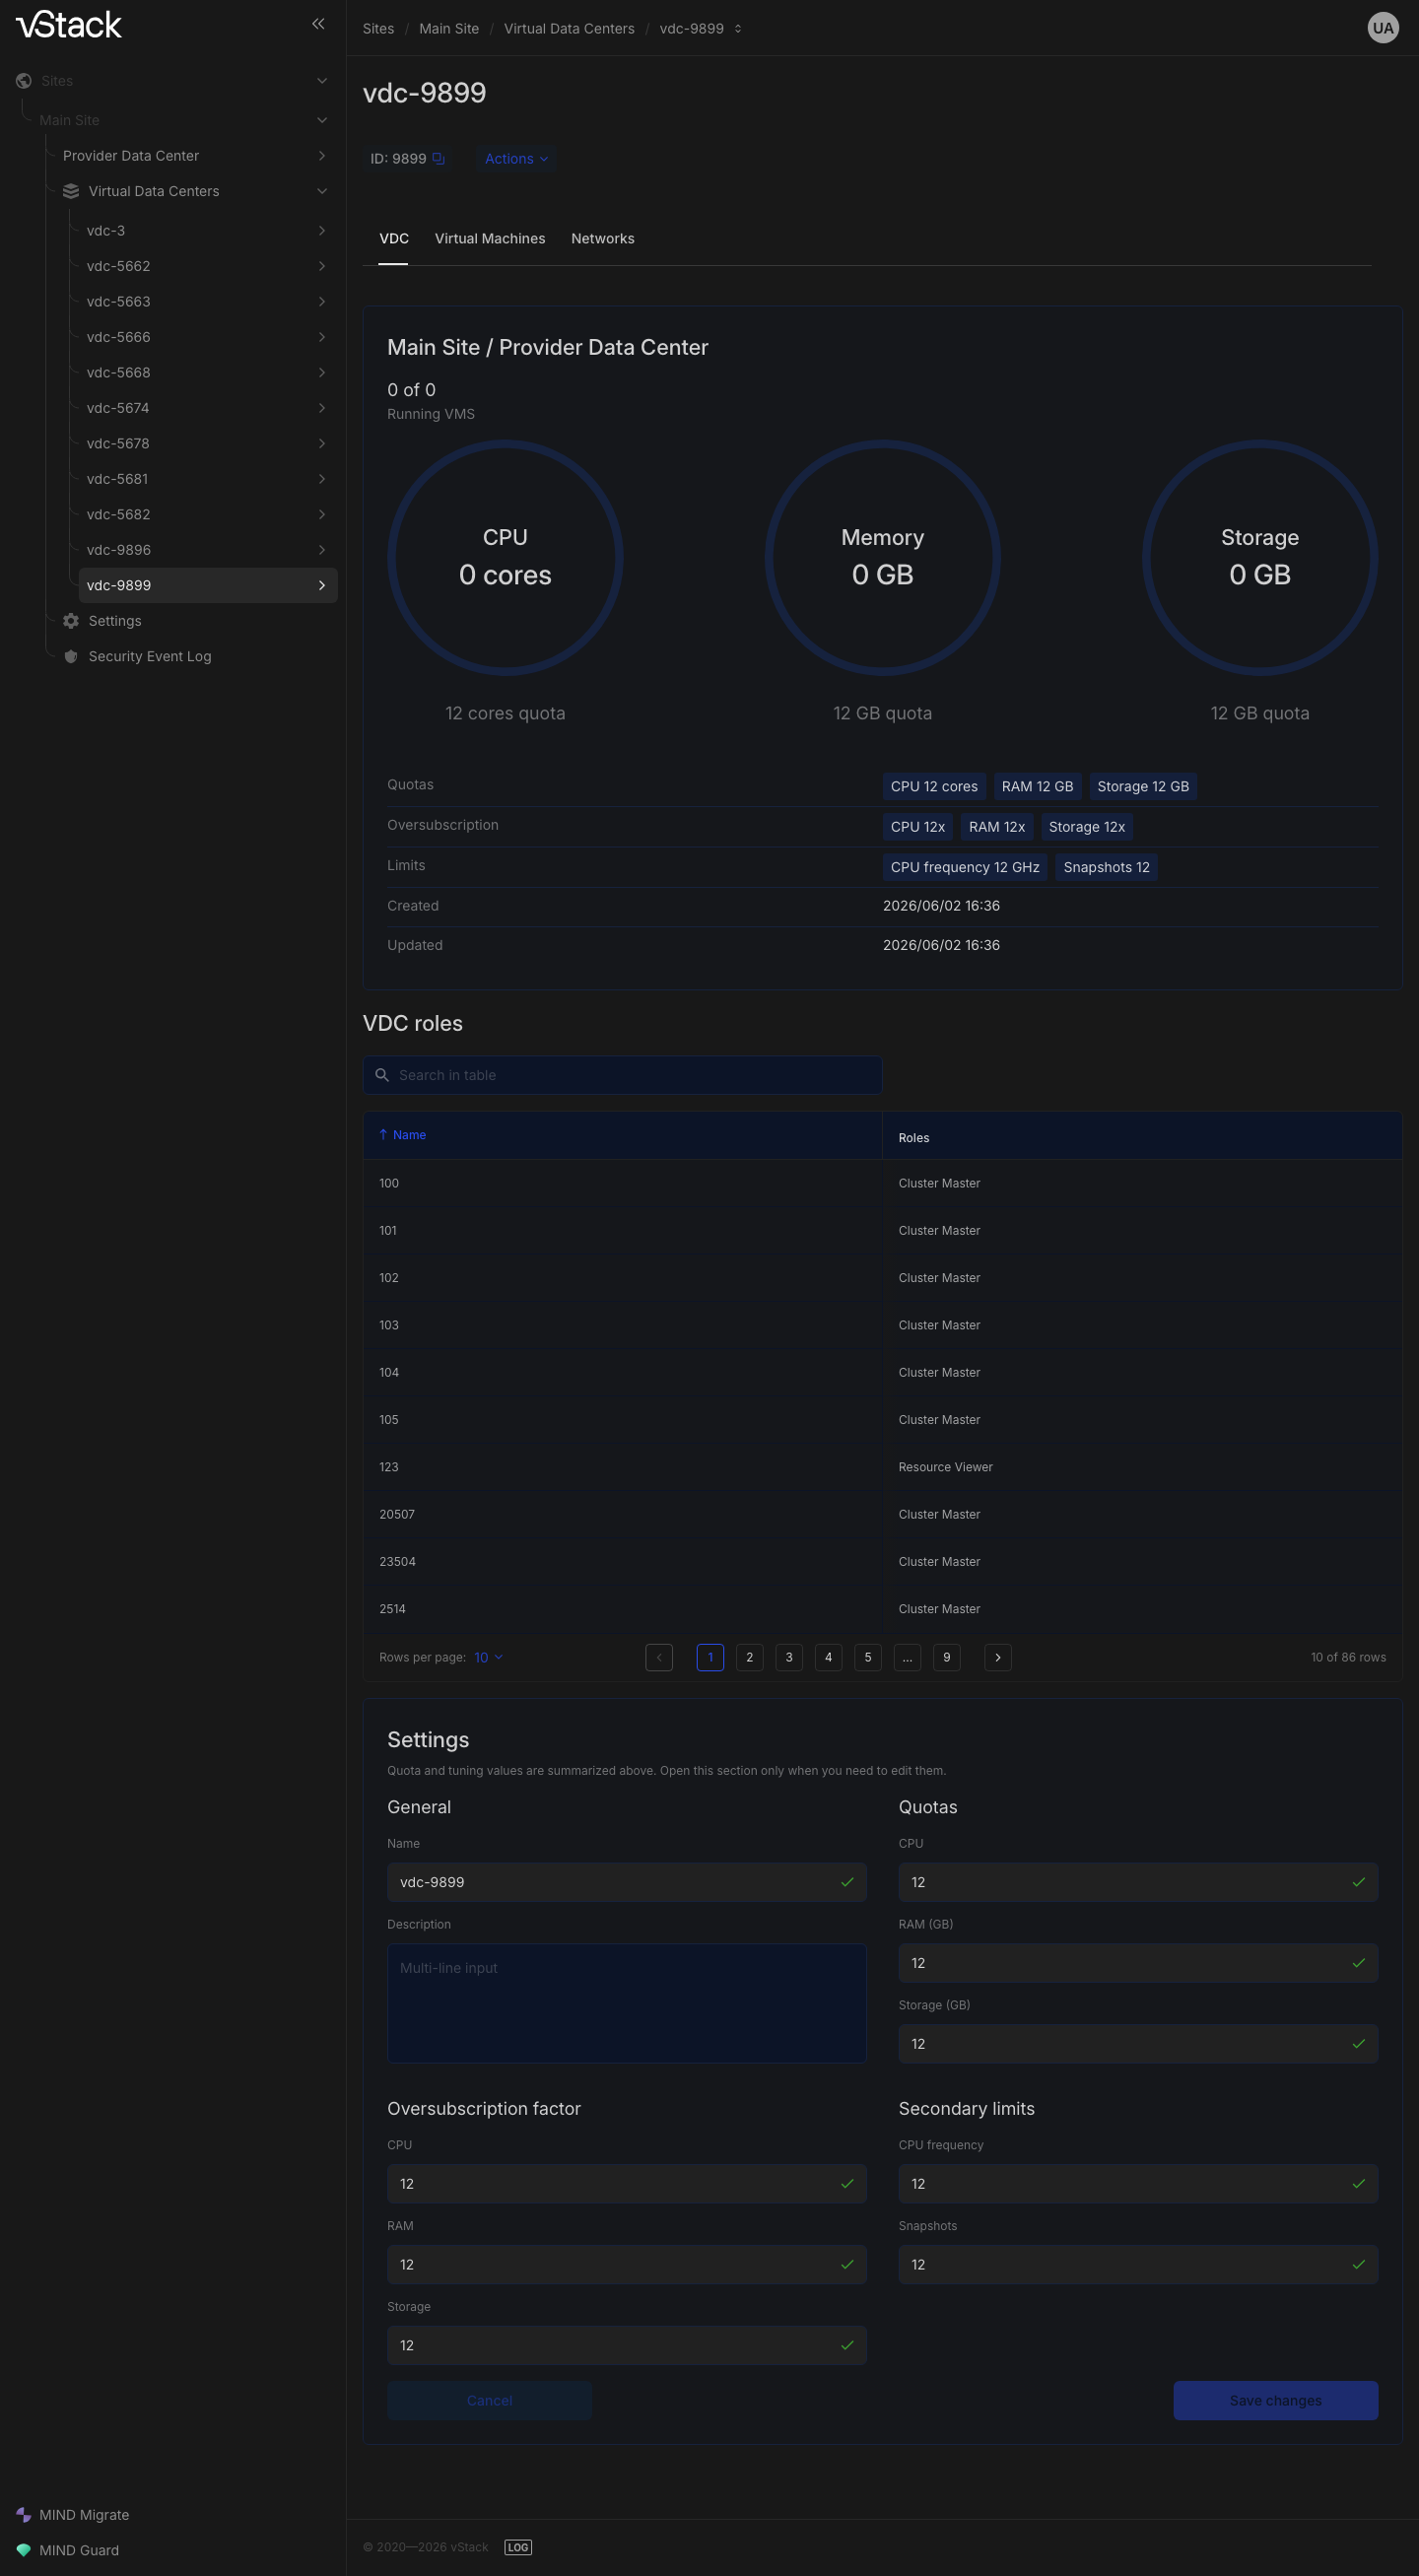This screenshot has height=2576, width=1419.
Task: Click the Settings gear icon in sidebar
Action: tap(71, 621)
